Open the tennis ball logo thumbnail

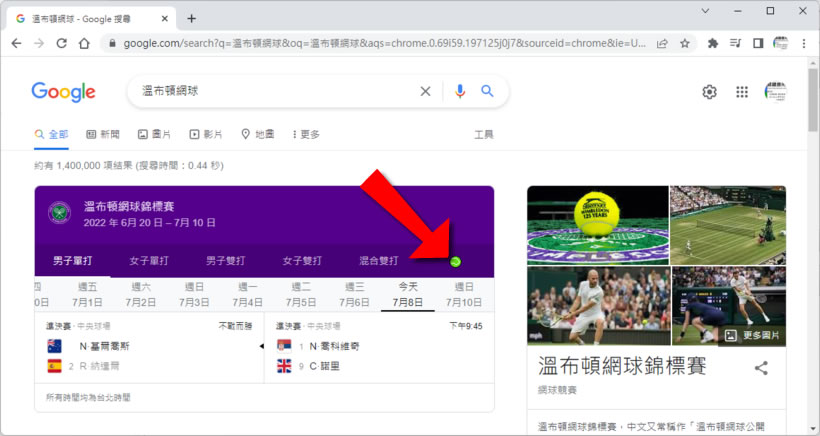(x=598, y=225)
